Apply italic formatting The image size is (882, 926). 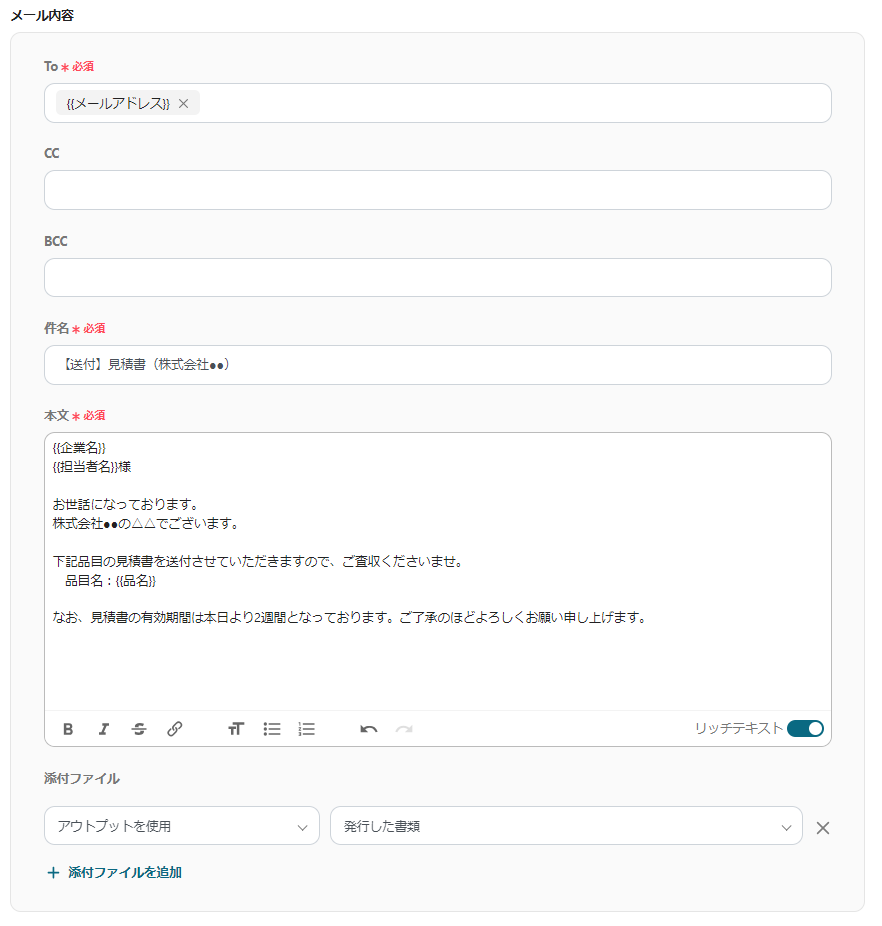[103, 729]
